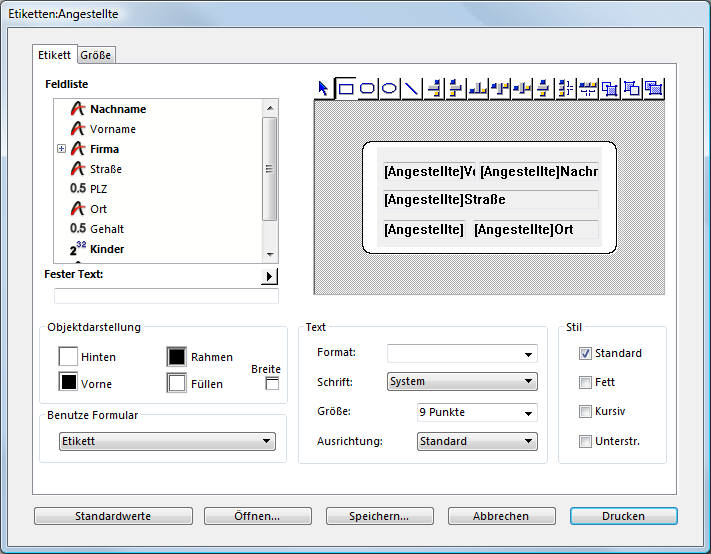Select the Nachname field in Feldliste
711x554 pixels.
[x=118, y=109]
